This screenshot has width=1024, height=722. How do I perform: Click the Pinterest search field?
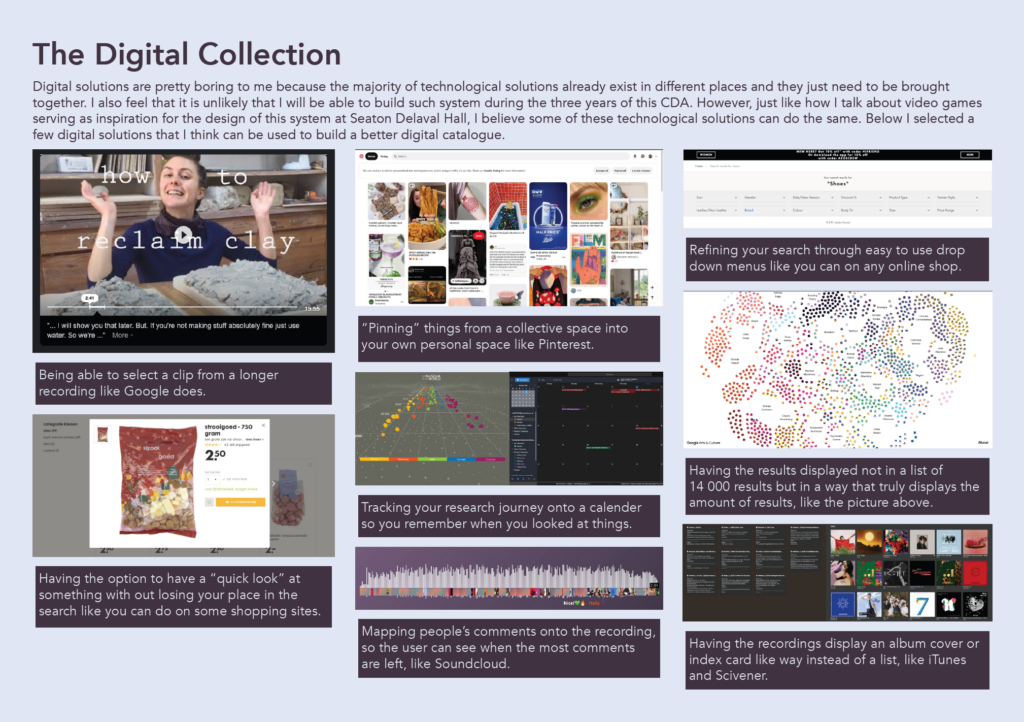[511, 157]
